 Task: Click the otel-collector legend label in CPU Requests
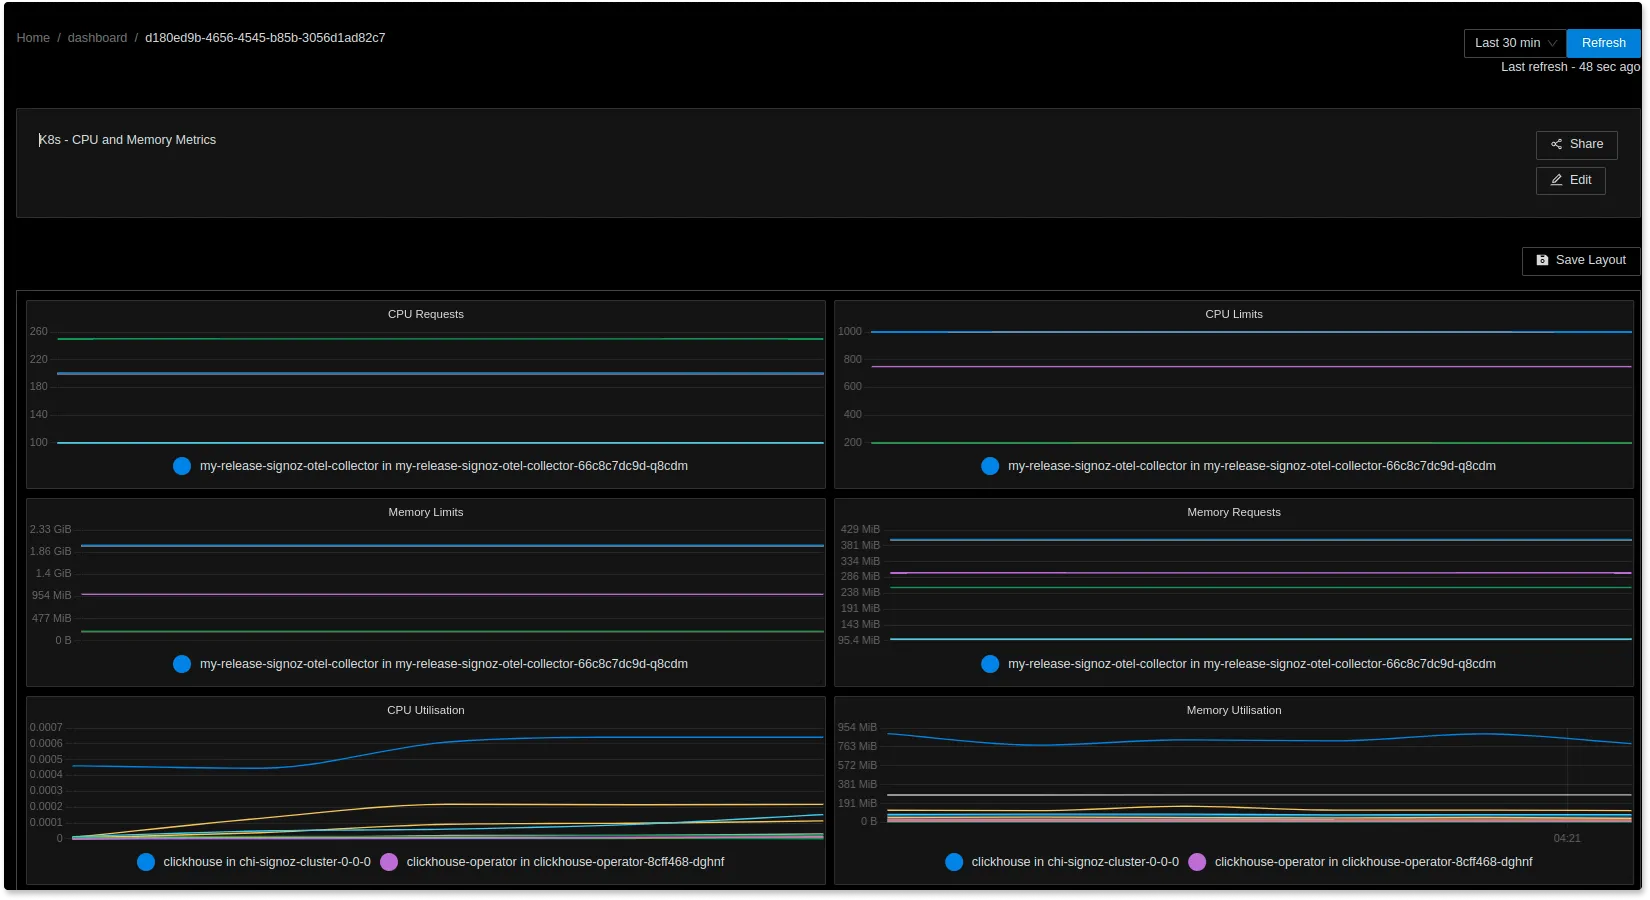click(x=443, y=466)
